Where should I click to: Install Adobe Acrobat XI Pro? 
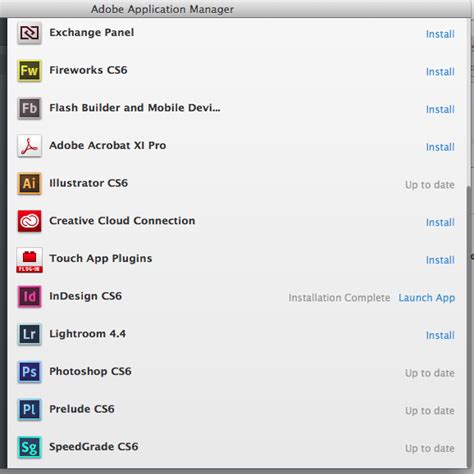[440, 147]
